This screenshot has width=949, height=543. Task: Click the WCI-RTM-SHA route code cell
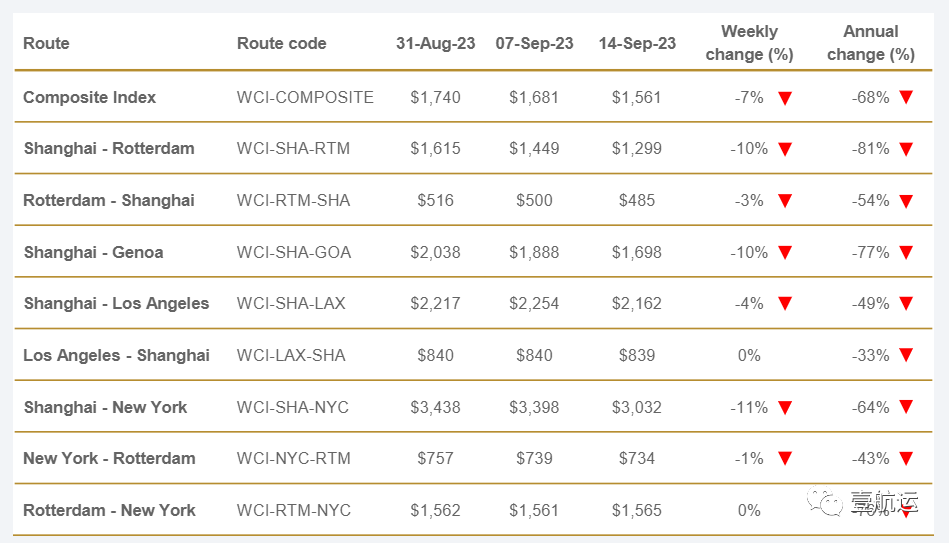pos(294,200)
